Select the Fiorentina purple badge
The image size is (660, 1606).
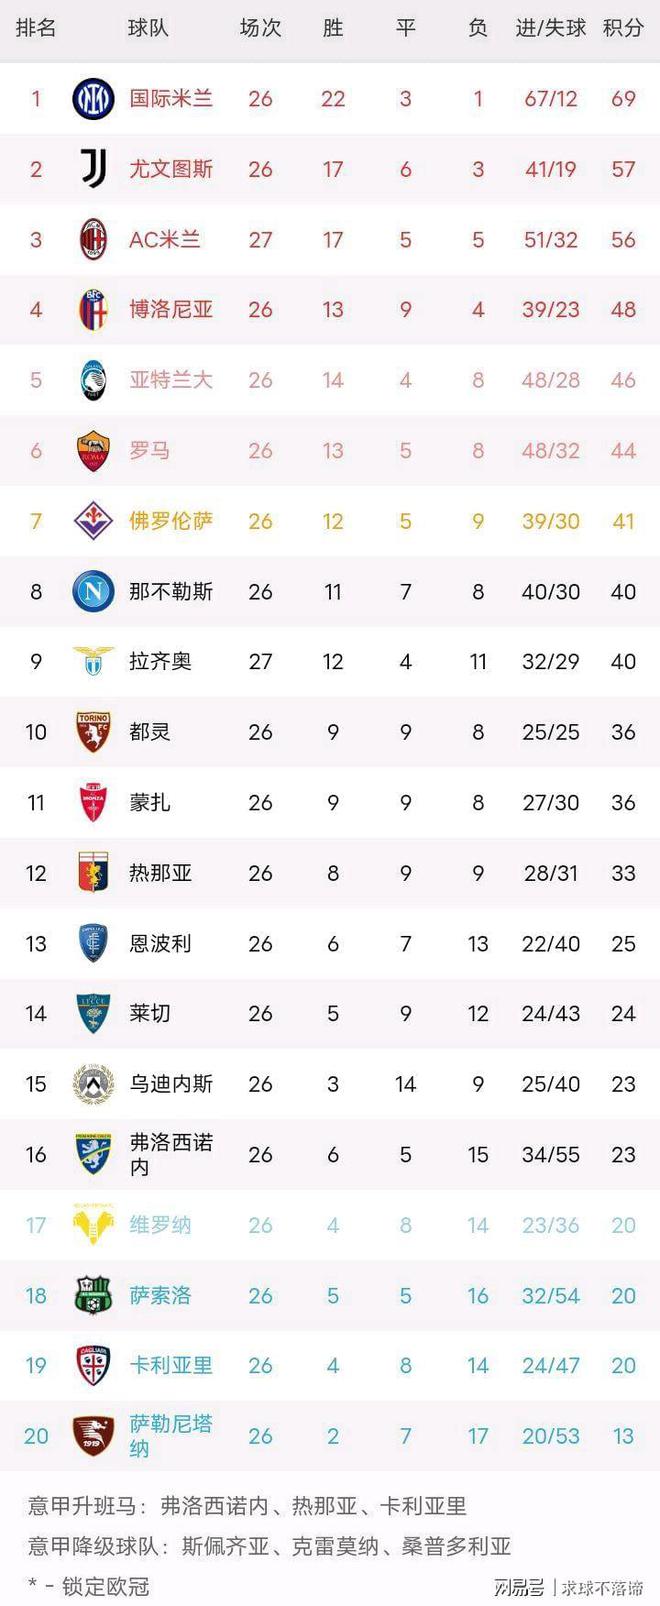point(93,521)
